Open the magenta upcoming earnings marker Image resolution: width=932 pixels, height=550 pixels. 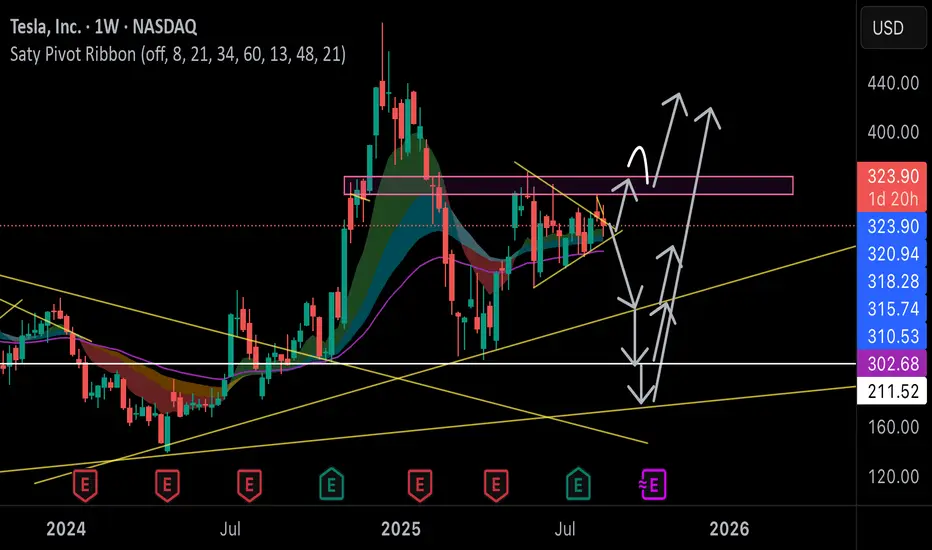[653, 485]
